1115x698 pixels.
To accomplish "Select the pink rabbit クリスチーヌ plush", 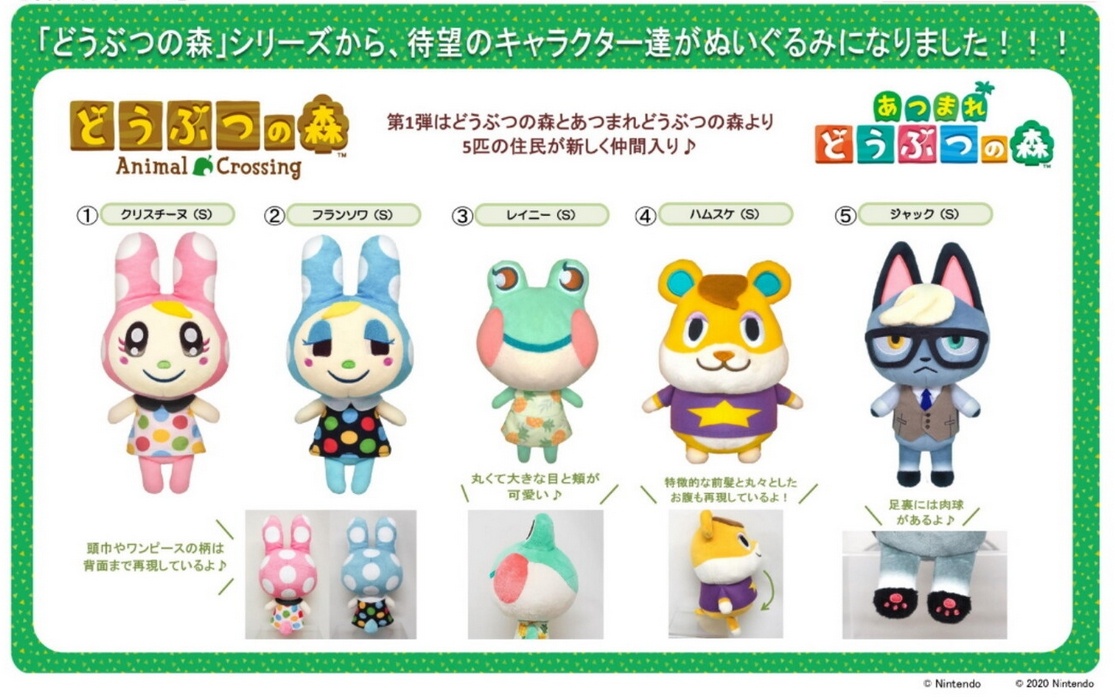I will click(165, 363).
